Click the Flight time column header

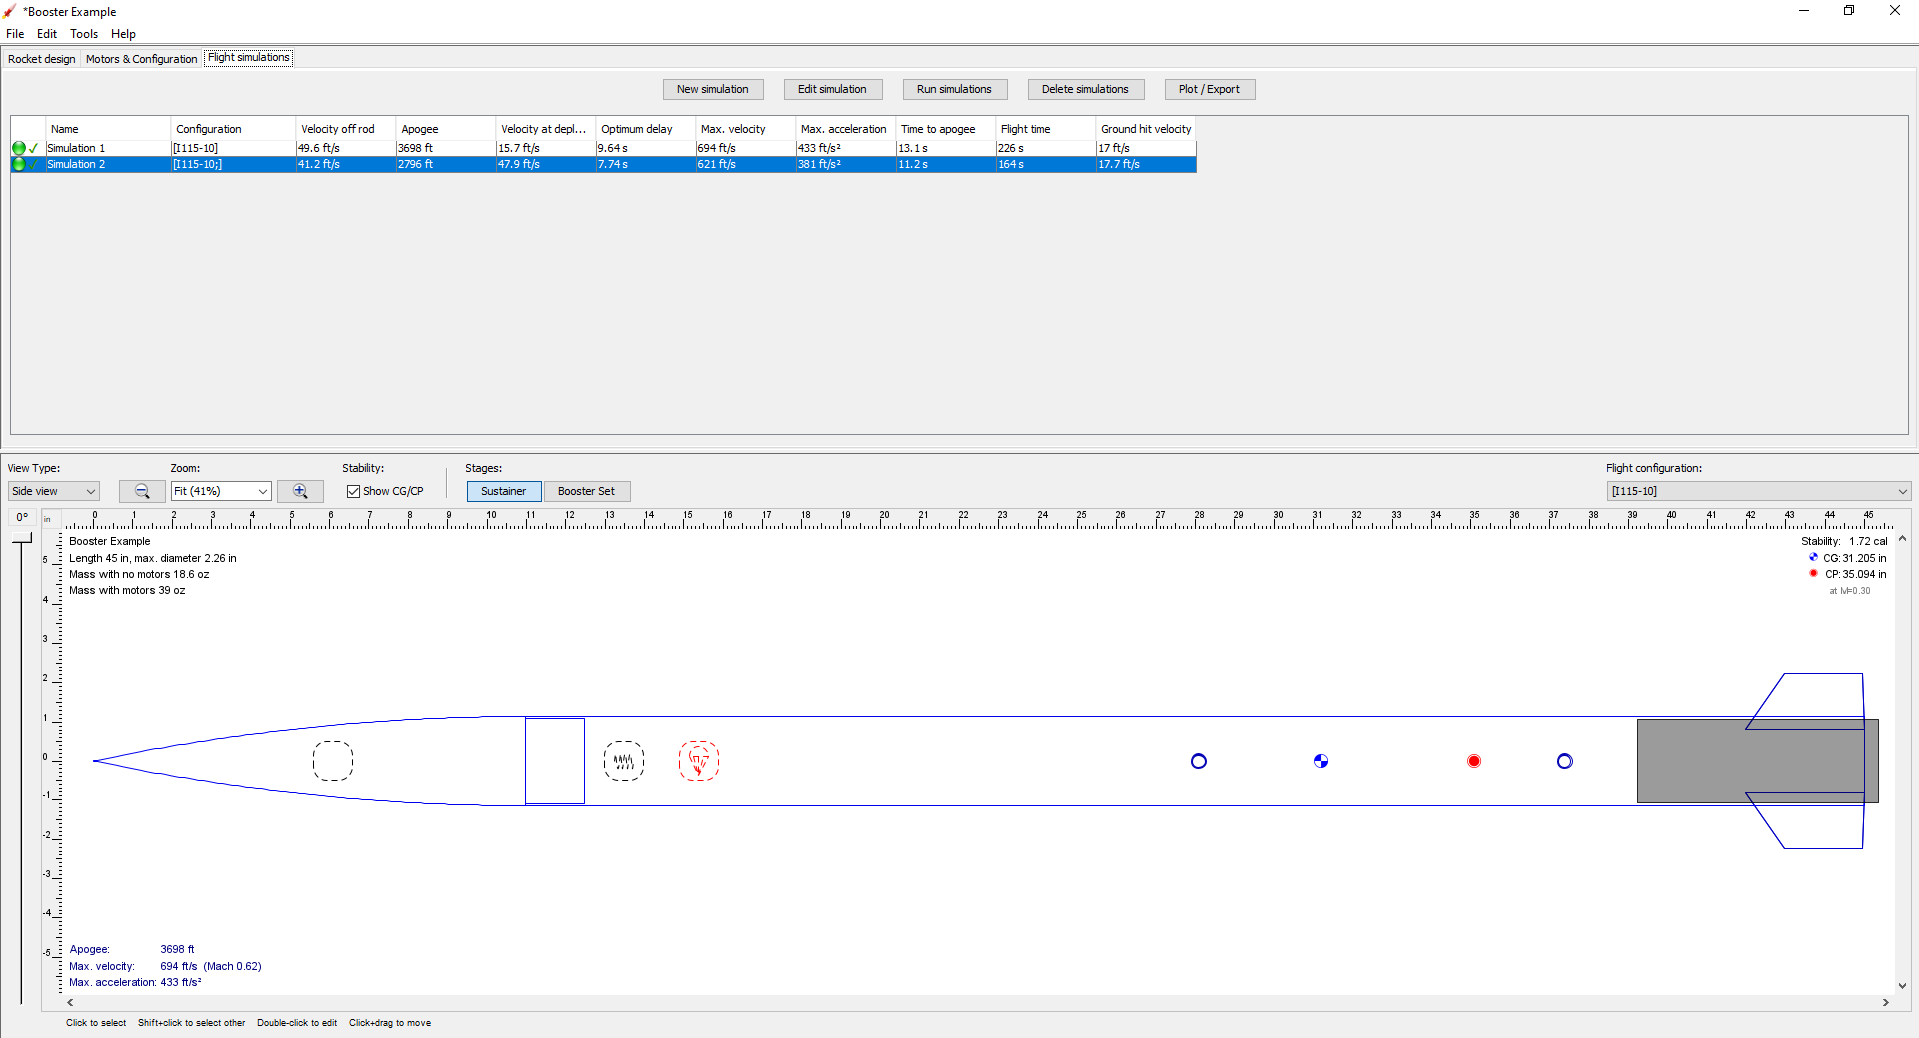tap(1046, 129)
